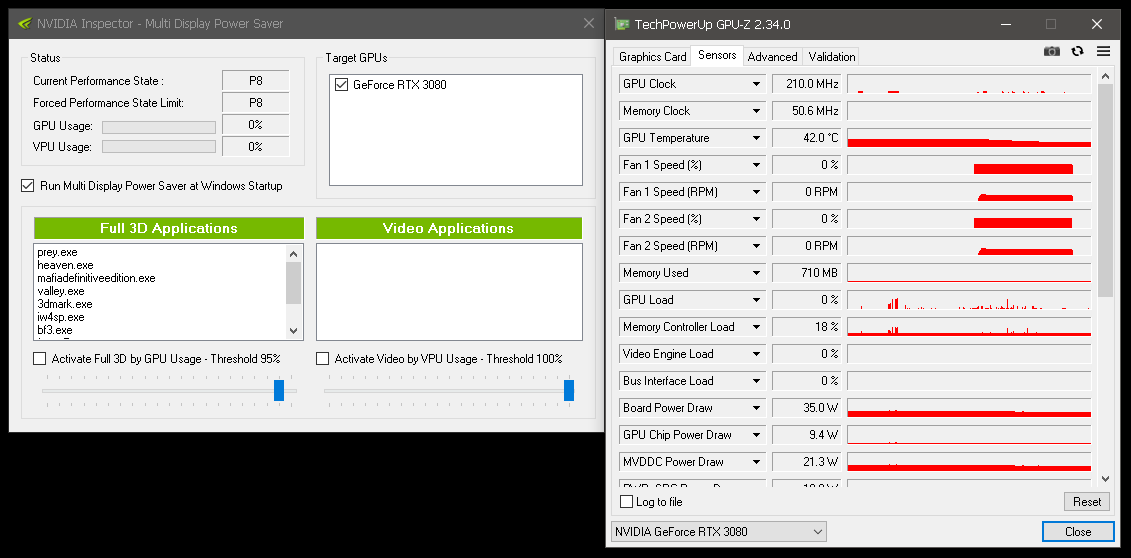
Task: Switch to the Graphics Card tab
Action: pyautogui.click(x=652, y=57)
